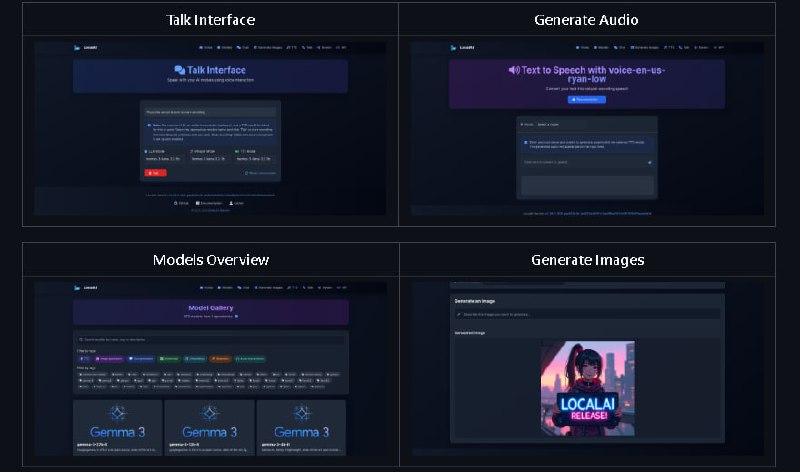Click LocalAI logo in Generate Audio screenshot
Screen dimensions: 800x472
462,47
